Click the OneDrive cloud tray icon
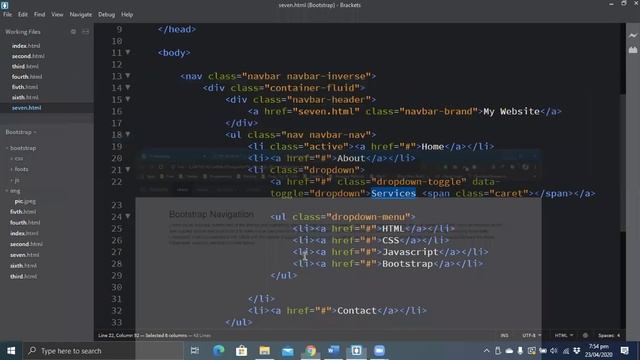The image size is (640, 360). [x=509, y=351]
